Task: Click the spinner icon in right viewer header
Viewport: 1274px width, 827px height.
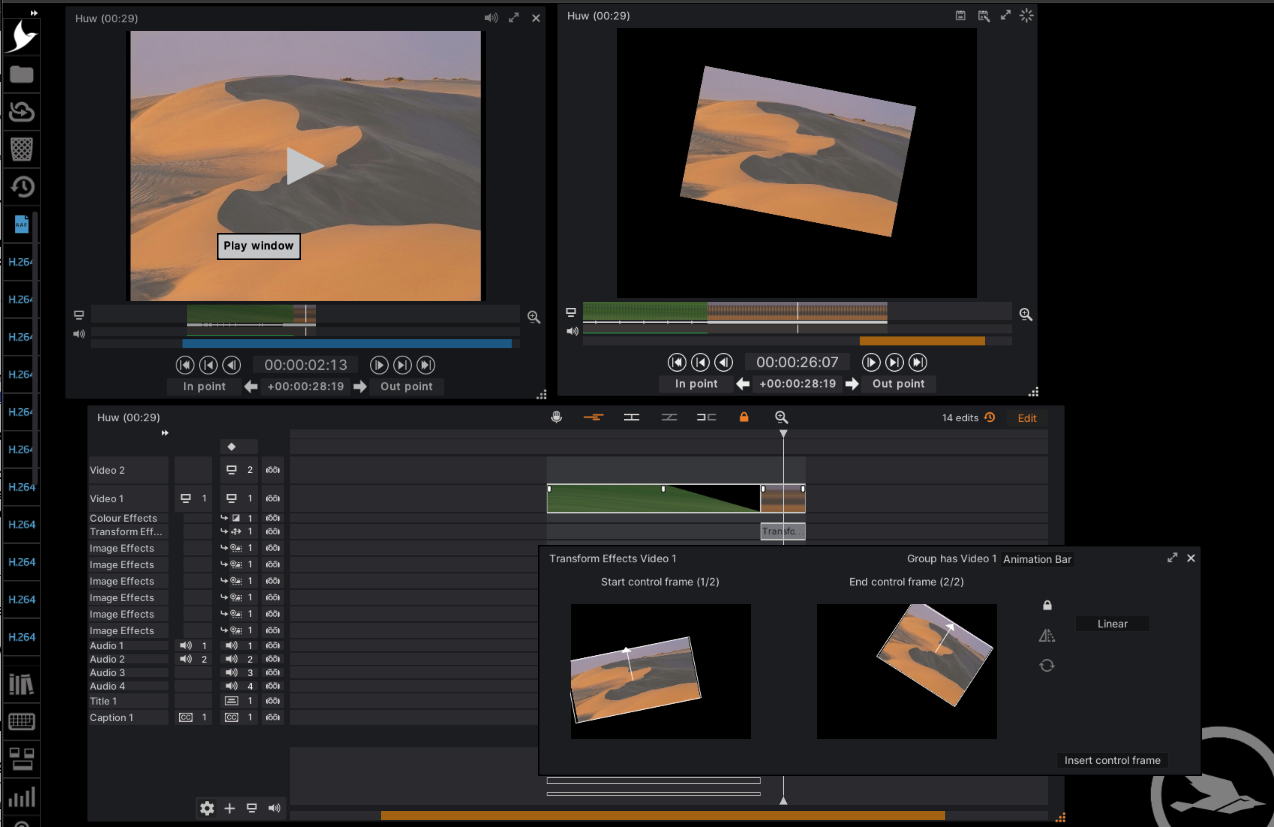Action: (1026, 16)
